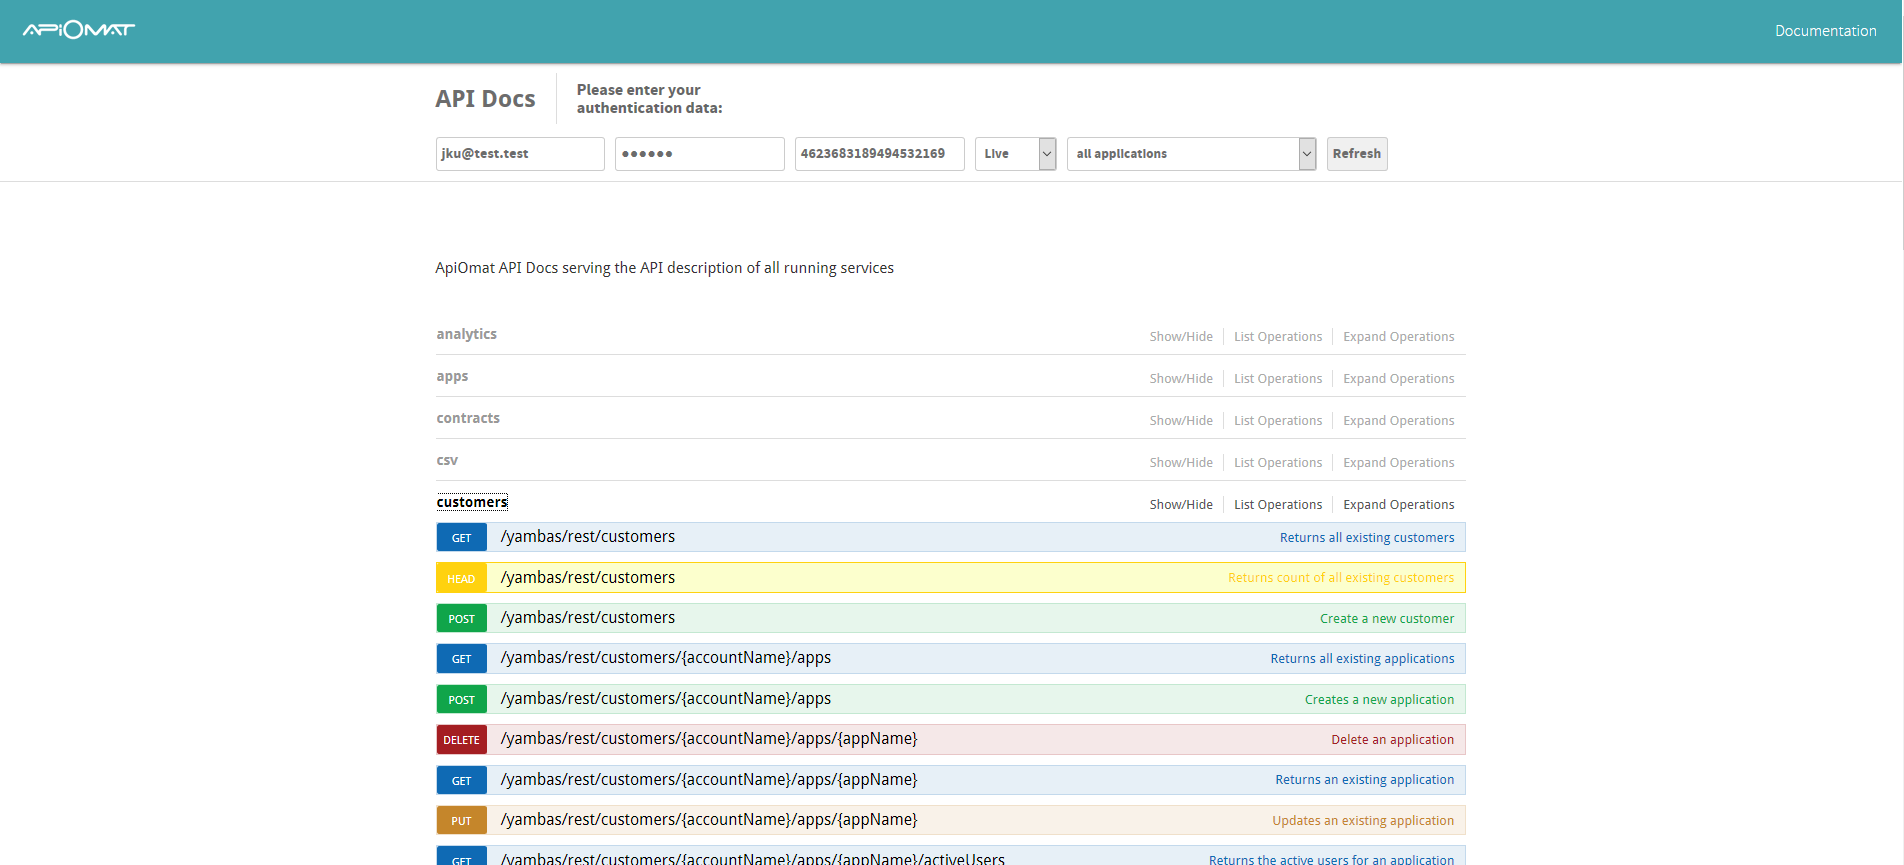
Task: Click POST path /yambas/rest/customers
Action: point(588,618)
